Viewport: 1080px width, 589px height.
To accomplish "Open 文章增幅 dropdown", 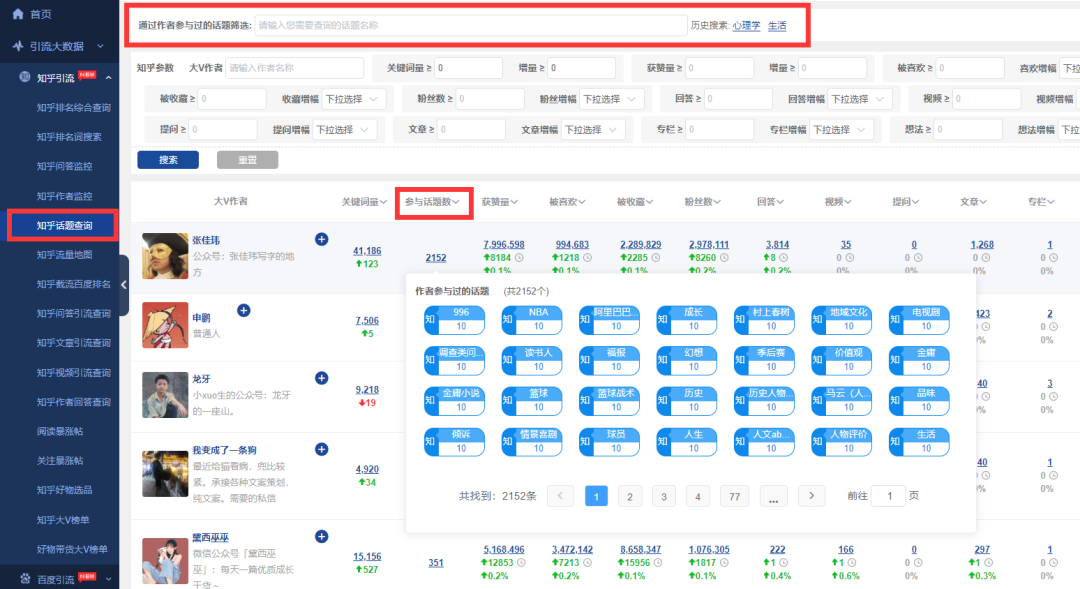I will tap(592, 130).
